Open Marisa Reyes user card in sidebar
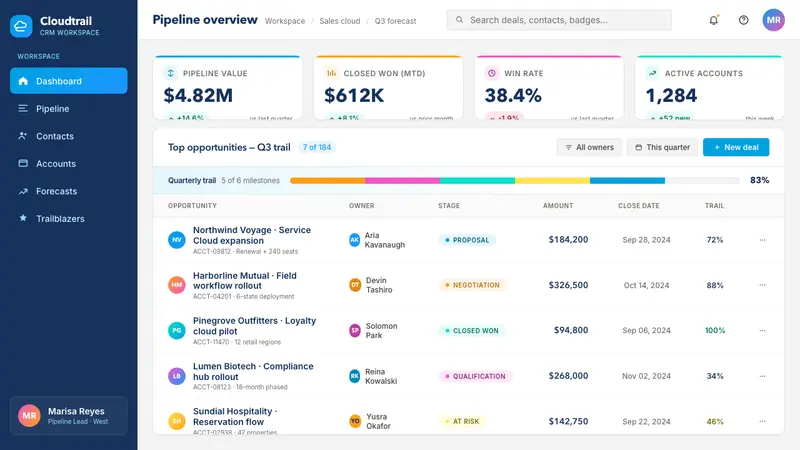800x450 pixels. click(68, 415)
